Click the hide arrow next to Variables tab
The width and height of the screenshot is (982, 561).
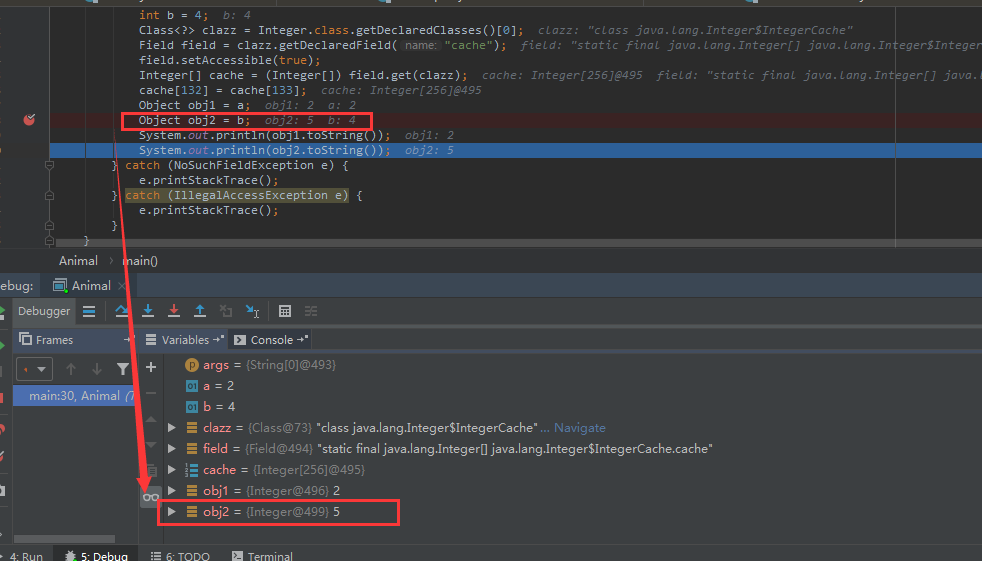click(218, 339)
